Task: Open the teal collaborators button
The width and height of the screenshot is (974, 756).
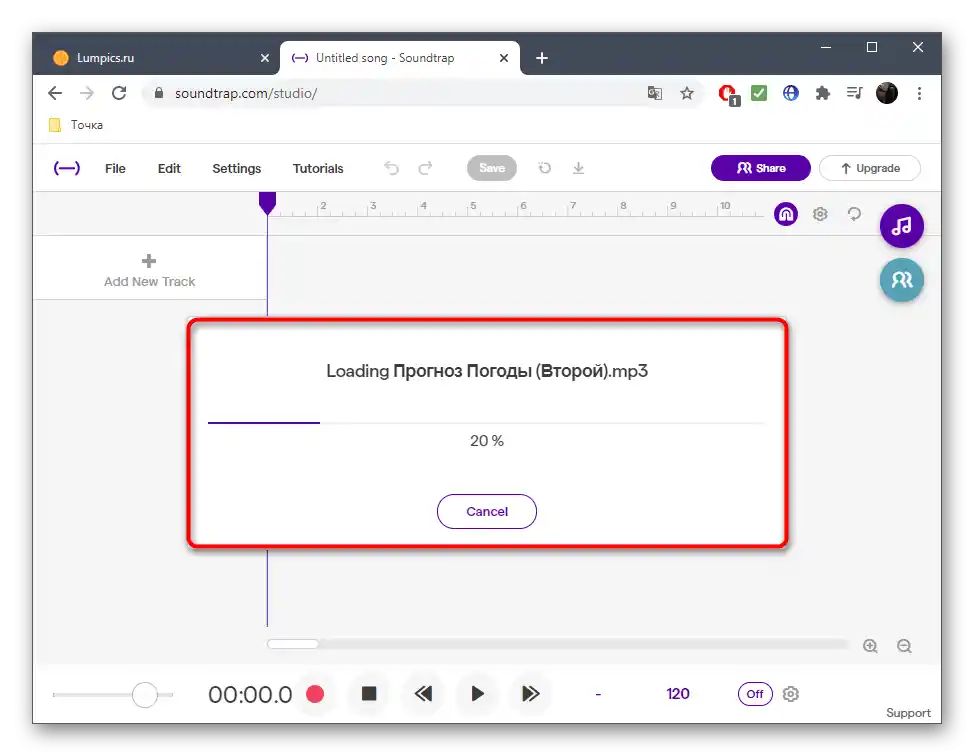Action: [x=902, y=280]
